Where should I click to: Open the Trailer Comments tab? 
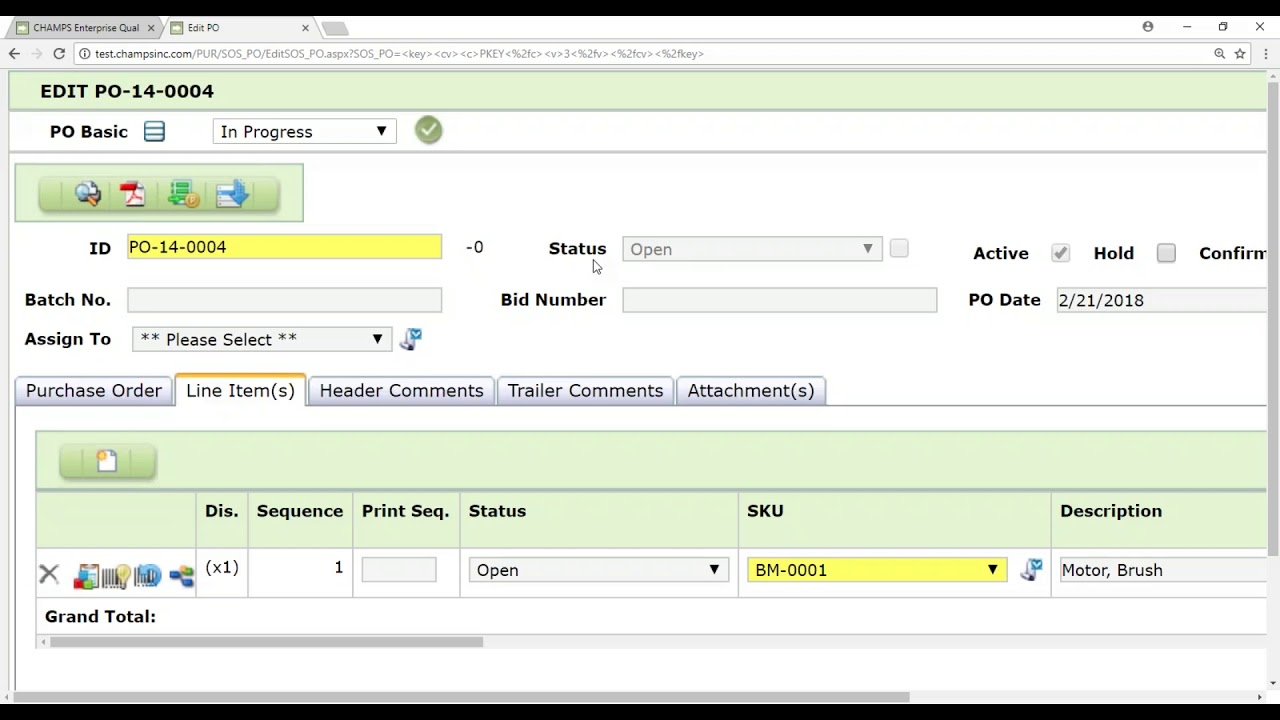(x=585, y=391)
